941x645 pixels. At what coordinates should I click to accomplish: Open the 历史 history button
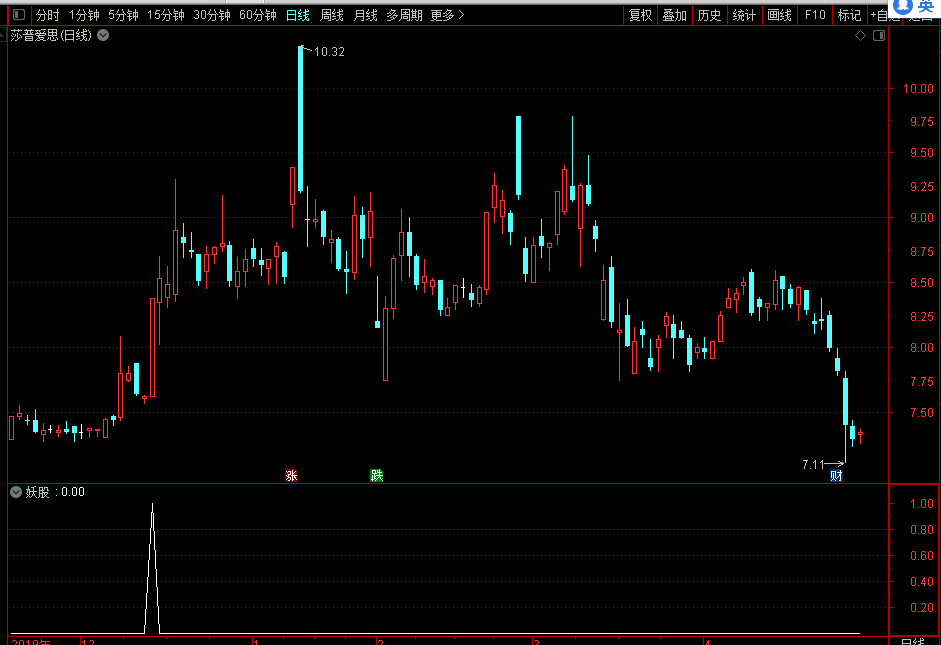[709, 15]
